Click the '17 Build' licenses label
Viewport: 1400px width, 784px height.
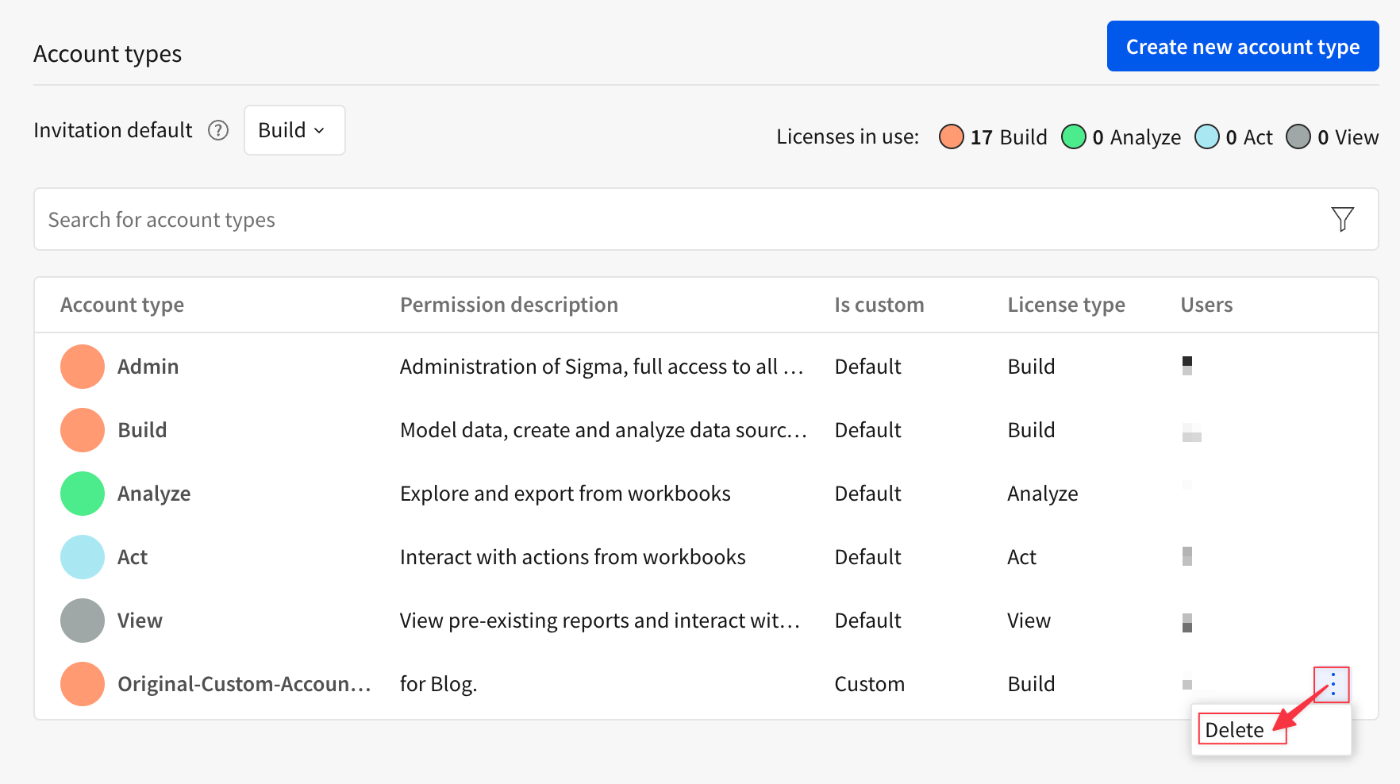click(x=1009, y=137)
